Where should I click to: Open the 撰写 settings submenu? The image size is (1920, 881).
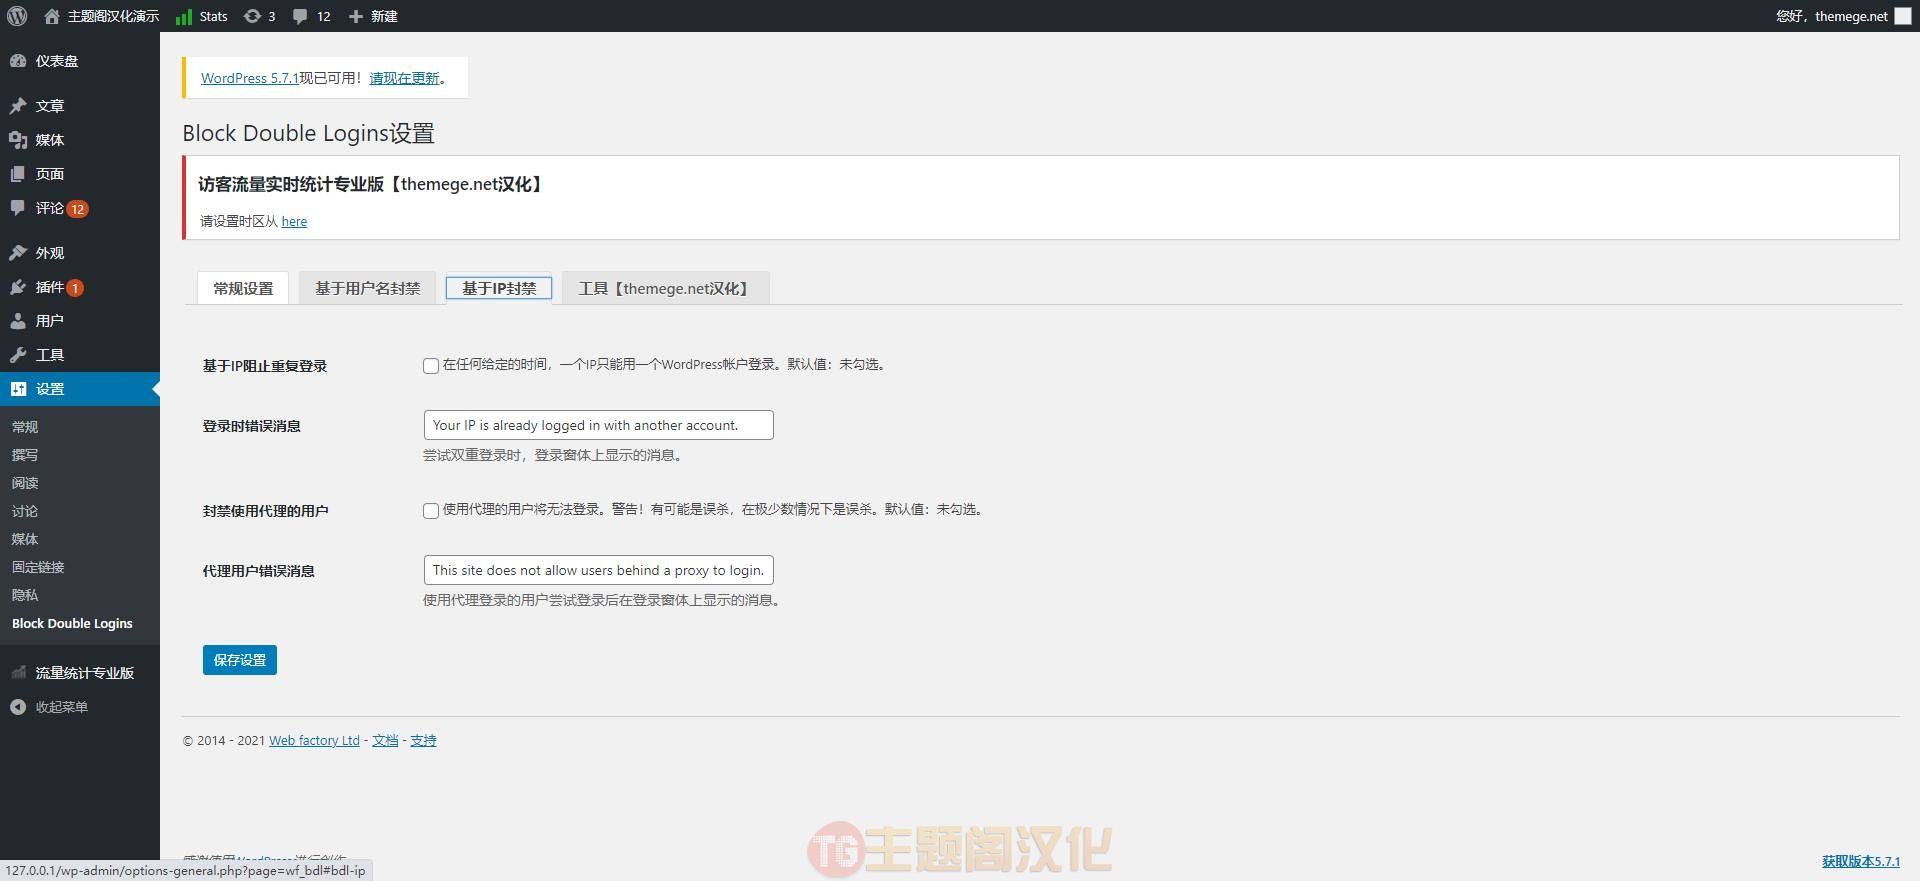[x=25, y=455]
